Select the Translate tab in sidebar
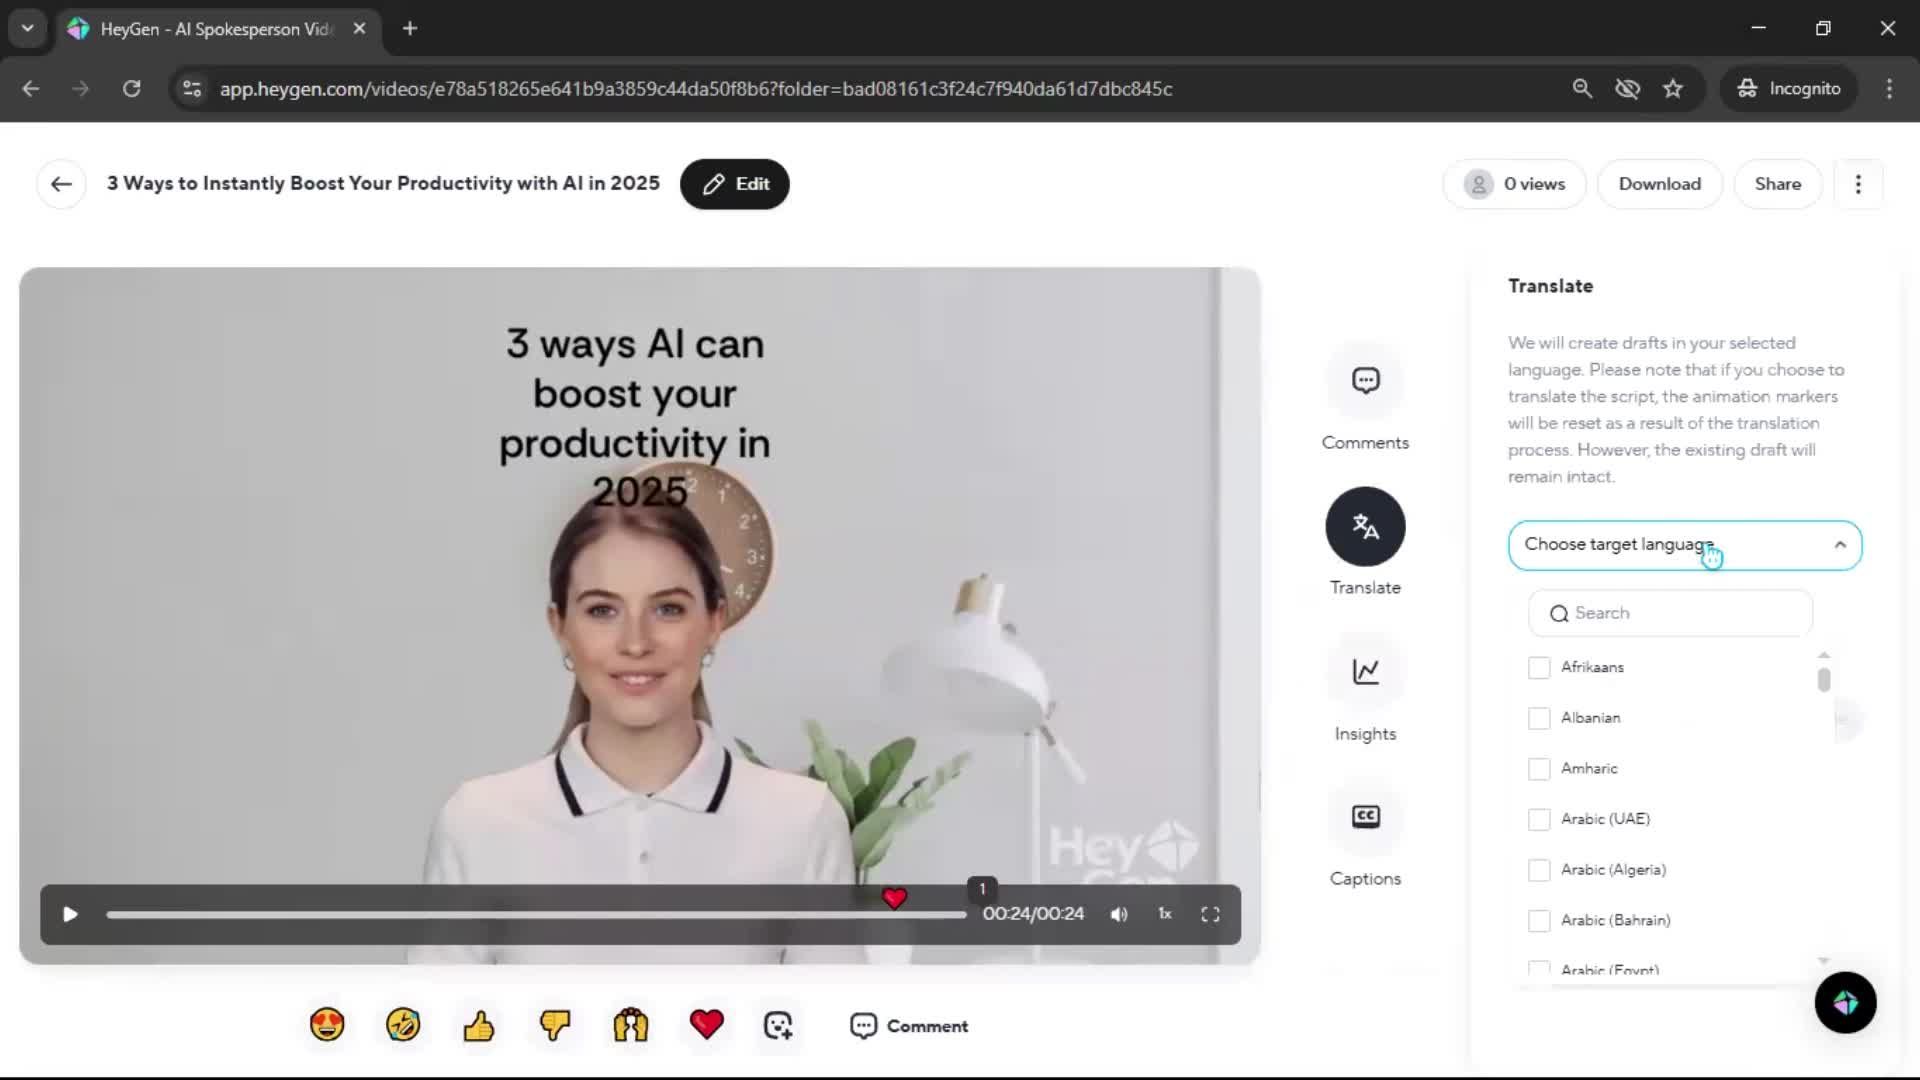Image resolution: width=1920 pixels, height=1080 pixels. pos(1365,527)
